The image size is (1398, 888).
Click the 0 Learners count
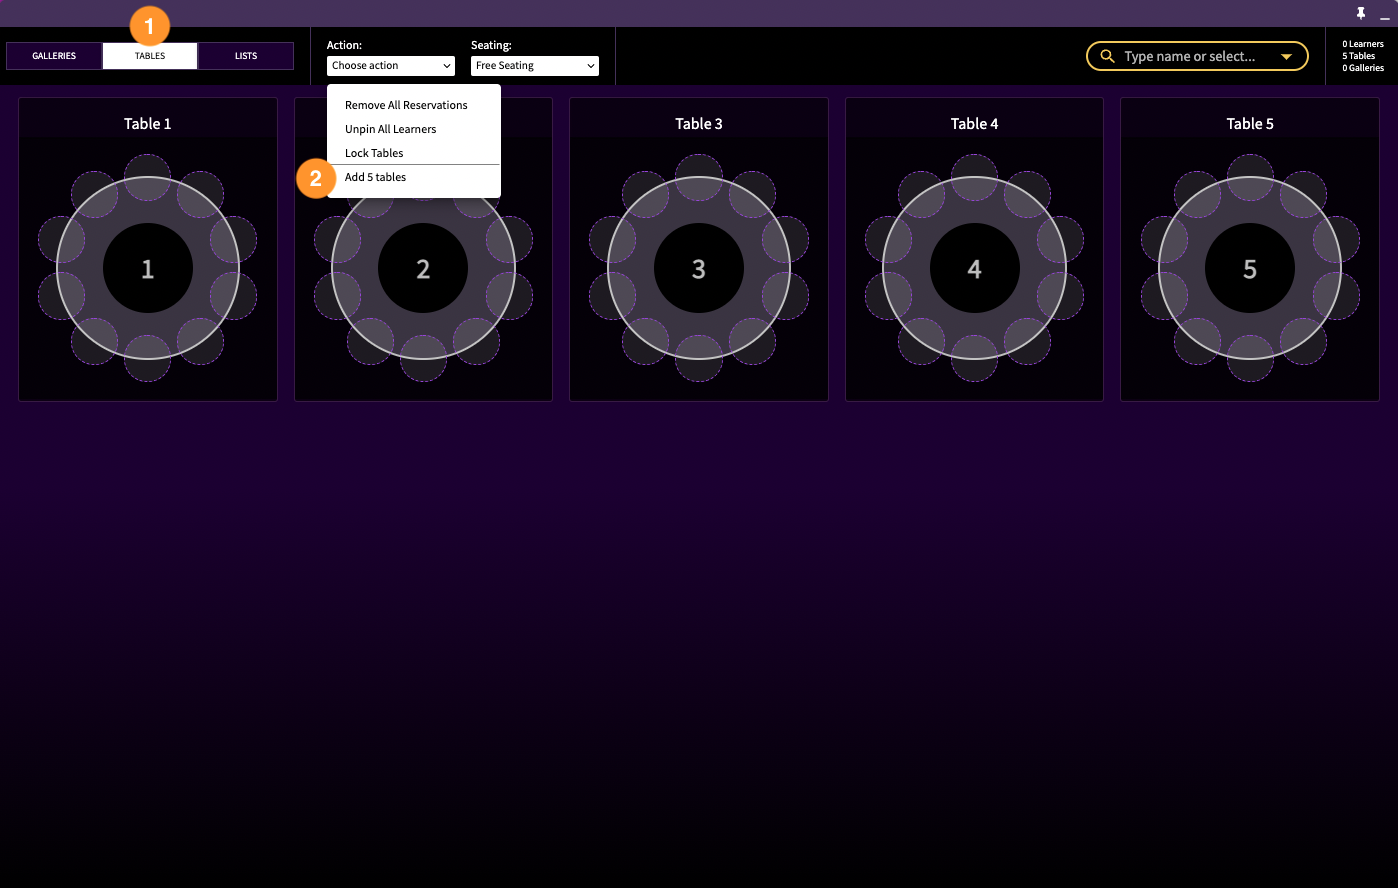(x=1363, y=44)
